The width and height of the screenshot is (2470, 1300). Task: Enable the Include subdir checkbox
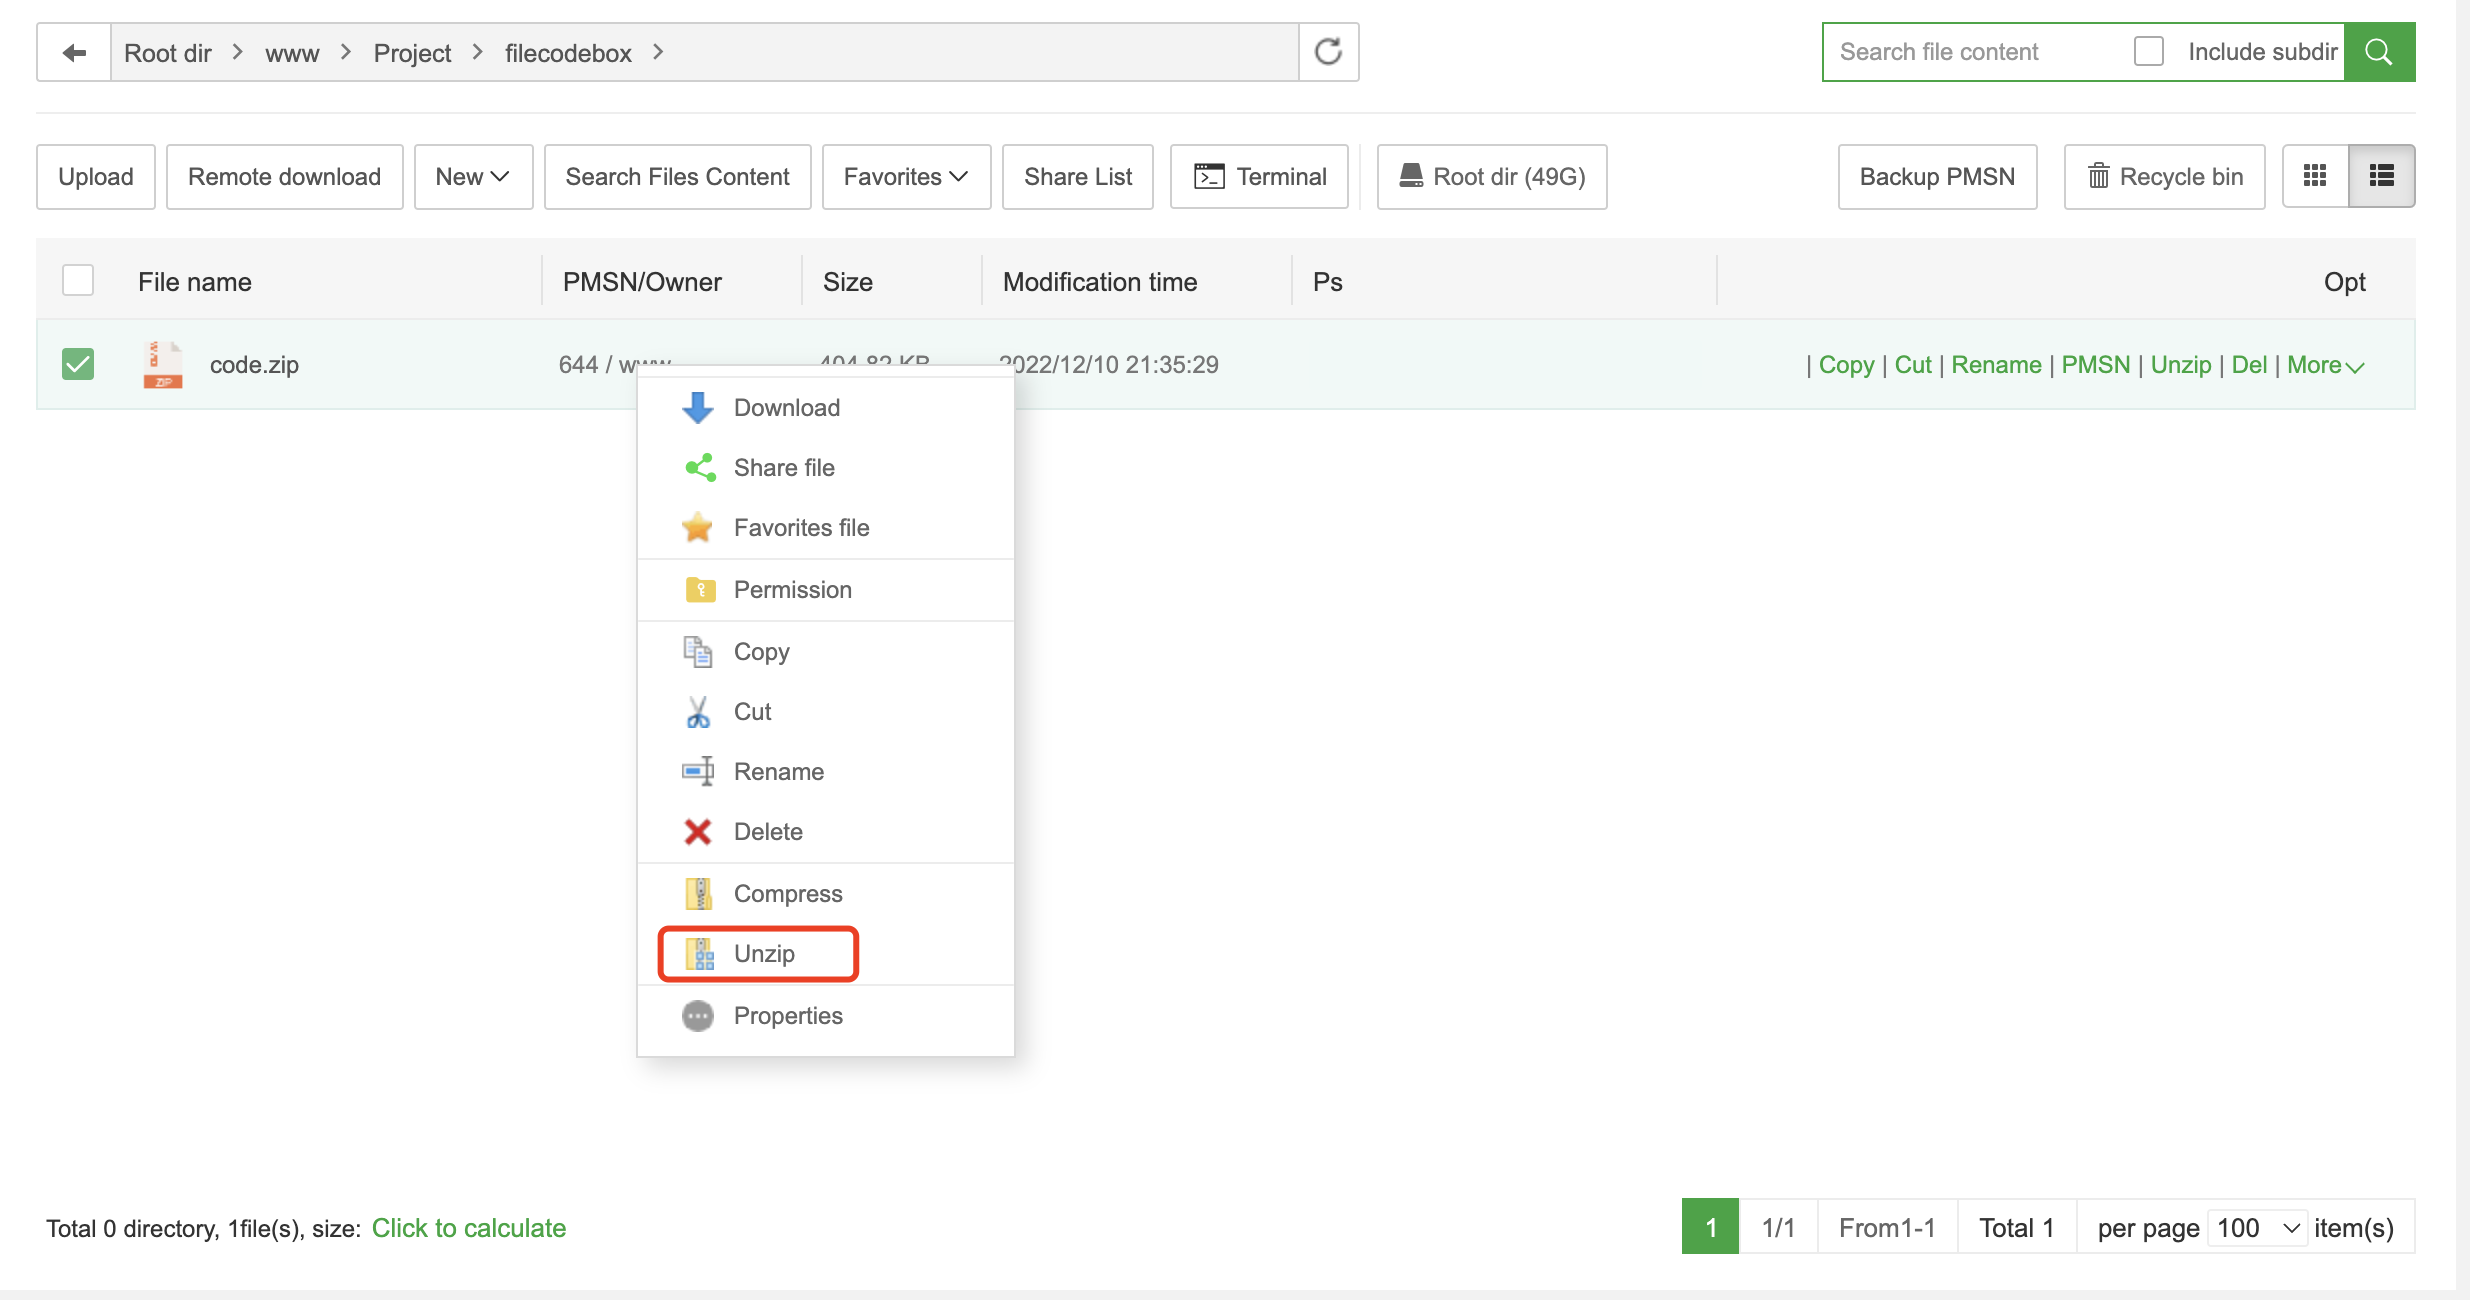(2148, 51)
